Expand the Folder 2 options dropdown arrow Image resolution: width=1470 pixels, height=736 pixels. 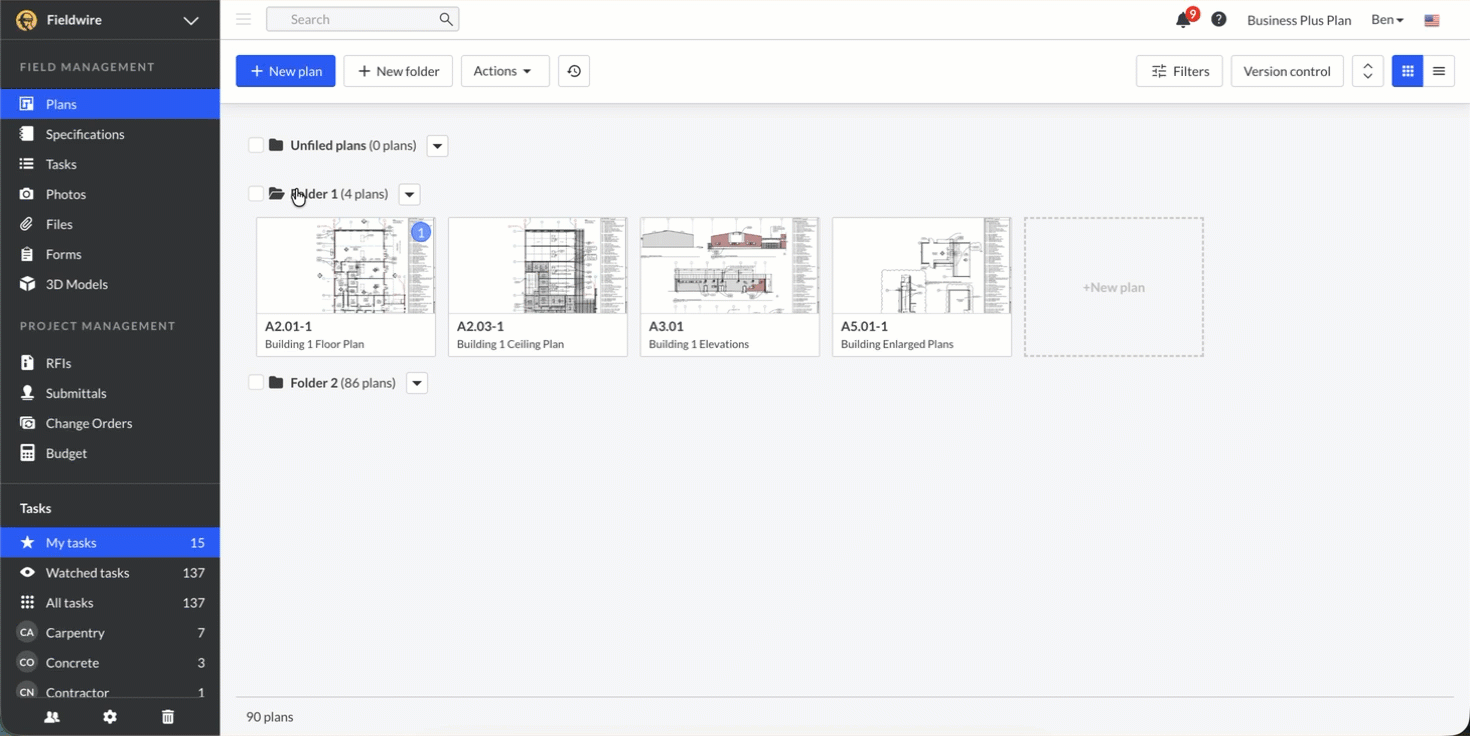click(417, 383)
